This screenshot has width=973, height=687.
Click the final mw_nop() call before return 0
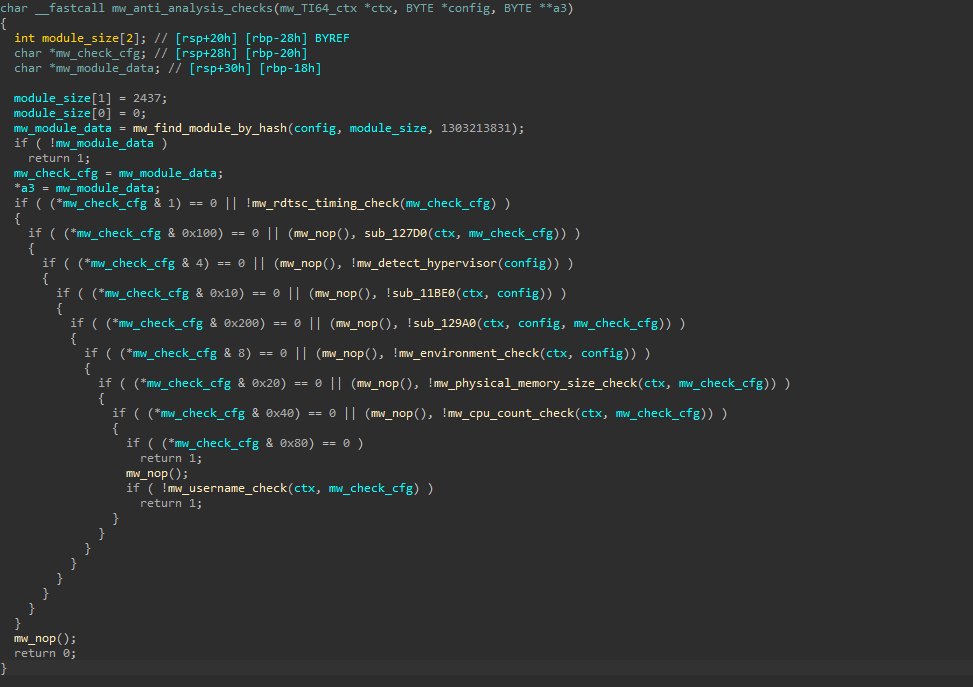[45, 638]
